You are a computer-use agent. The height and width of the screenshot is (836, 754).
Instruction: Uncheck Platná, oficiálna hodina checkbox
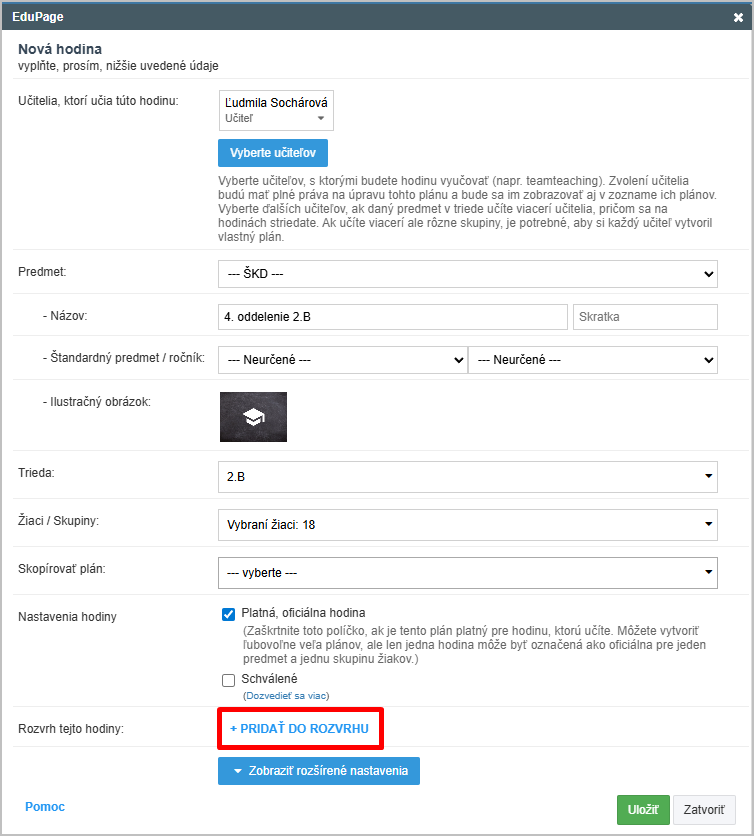(228, 613)
